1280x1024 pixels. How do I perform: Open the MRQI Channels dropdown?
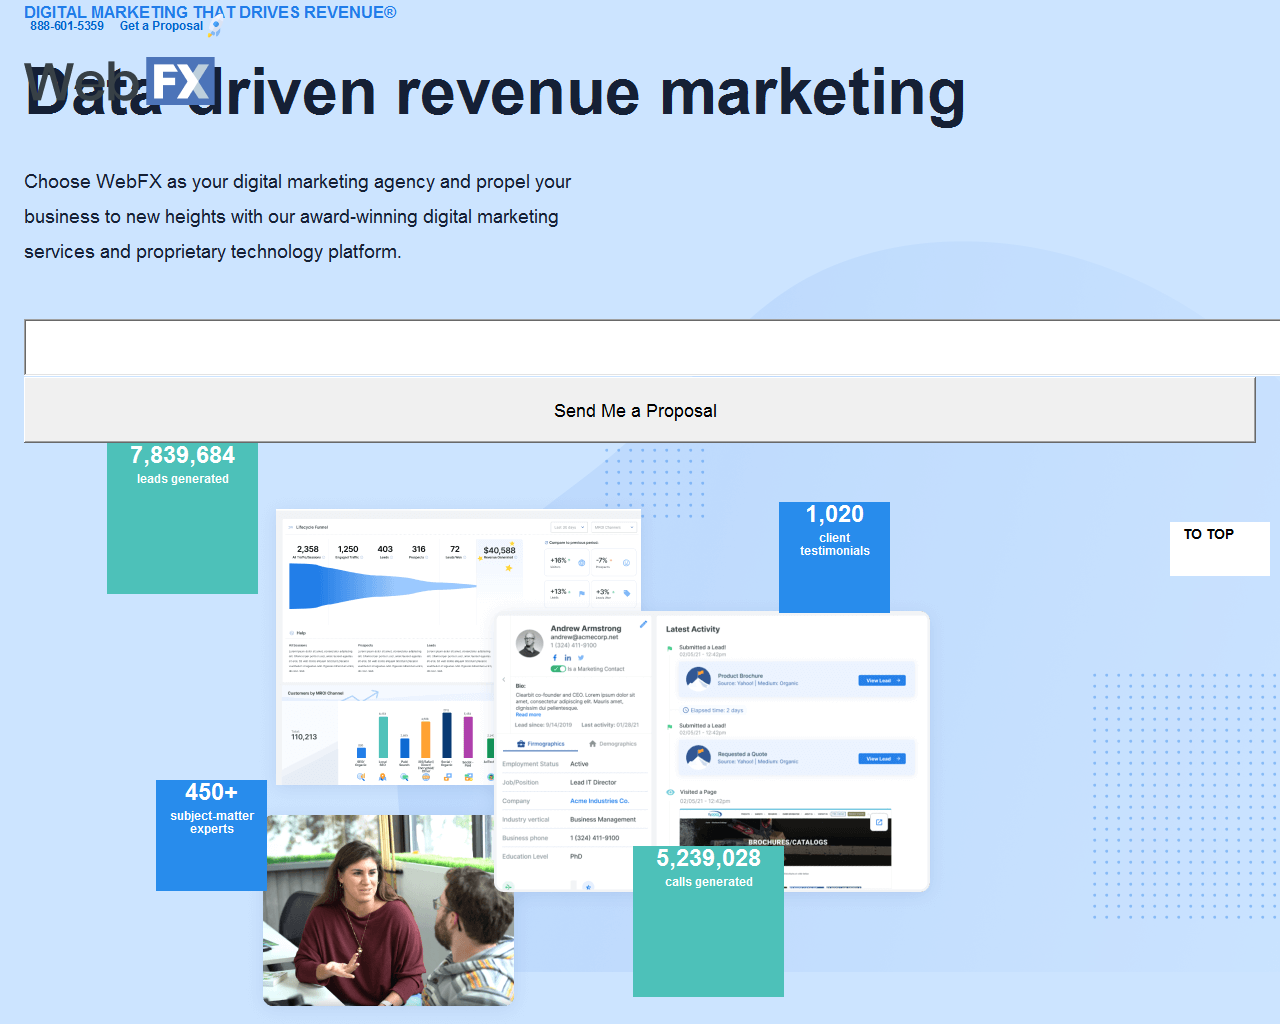[x=615, y=527]
